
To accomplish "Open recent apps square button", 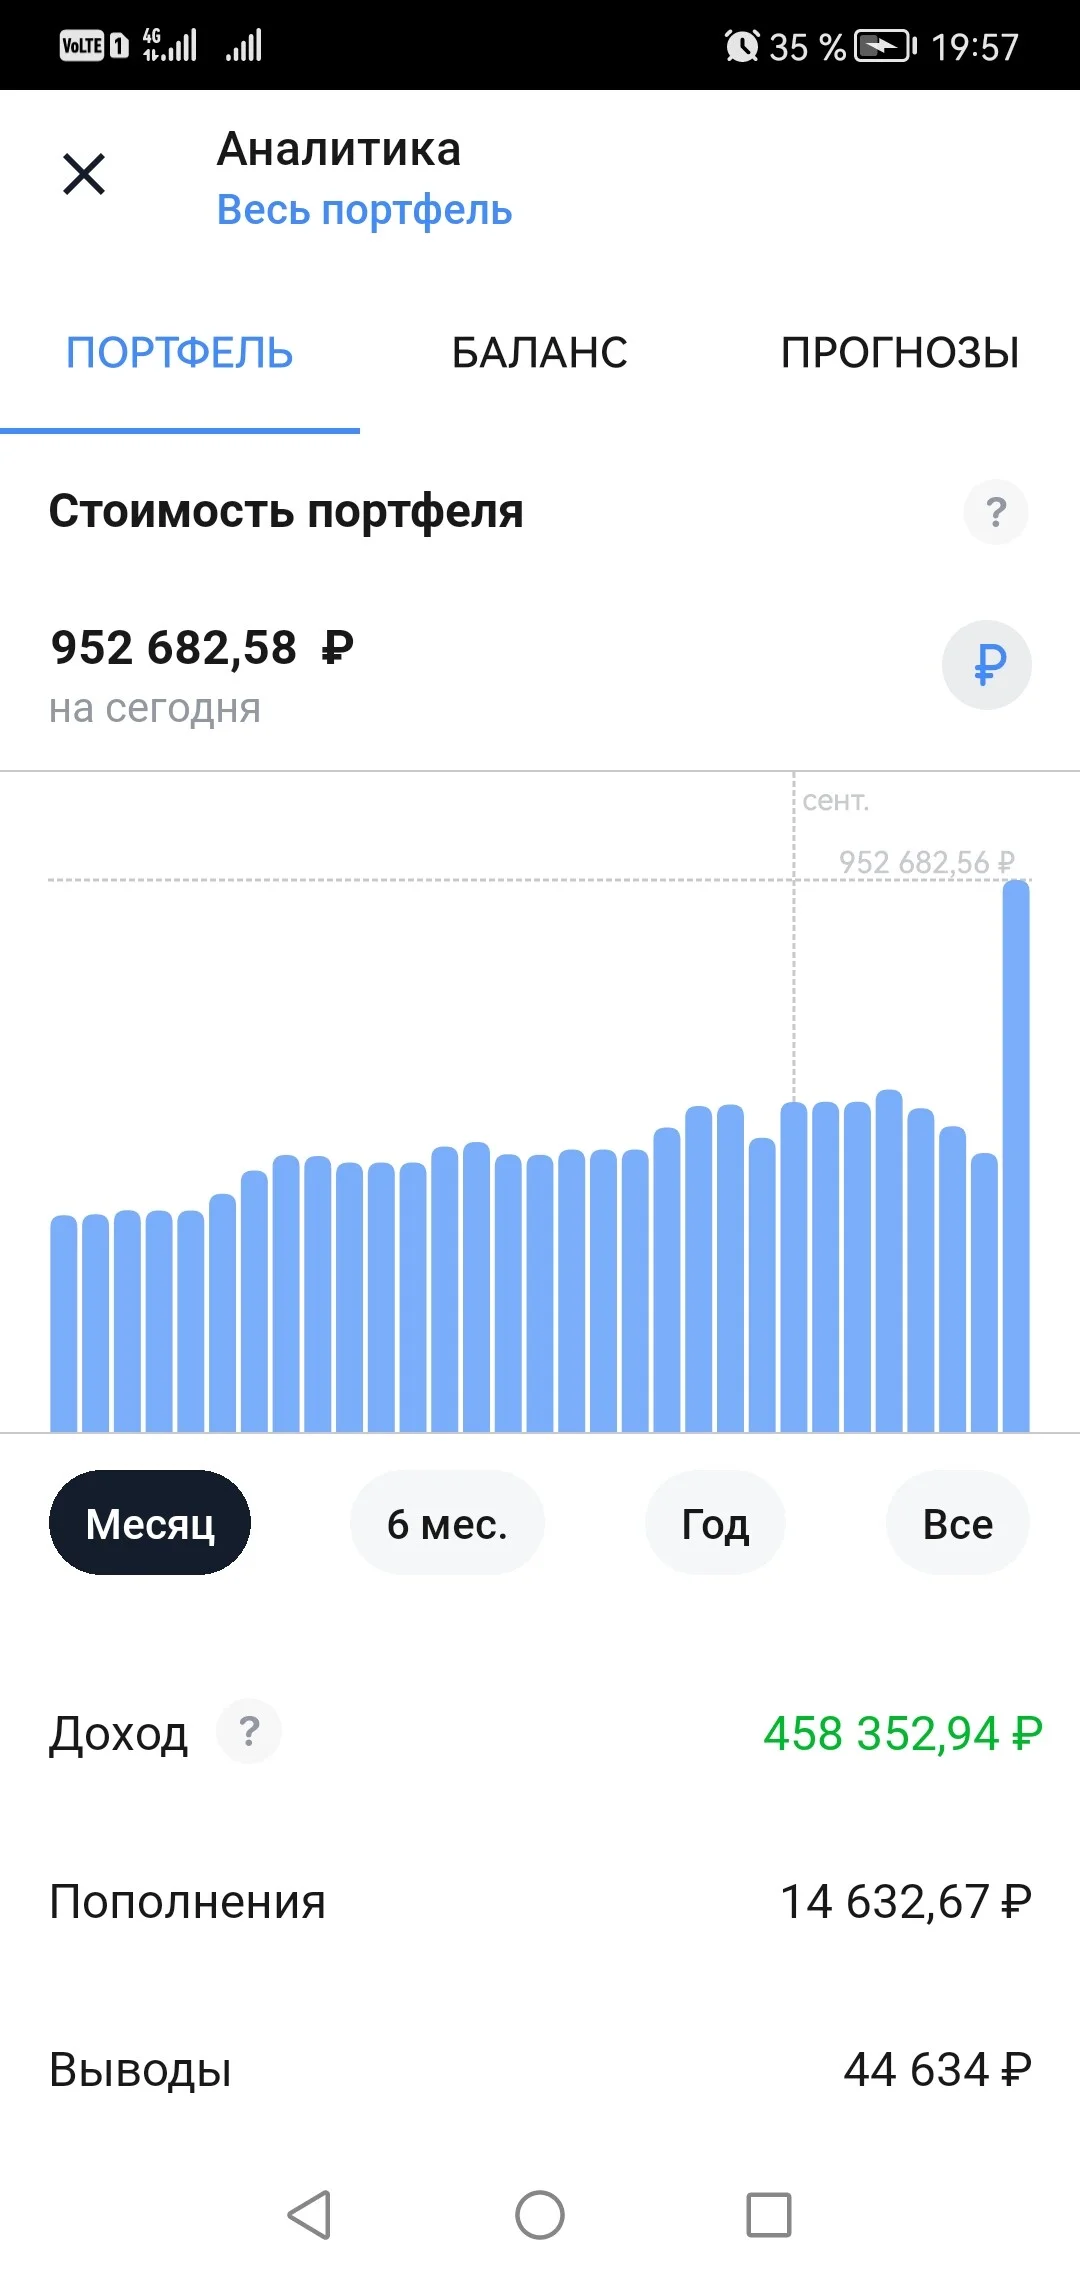I will point(769,2214).
